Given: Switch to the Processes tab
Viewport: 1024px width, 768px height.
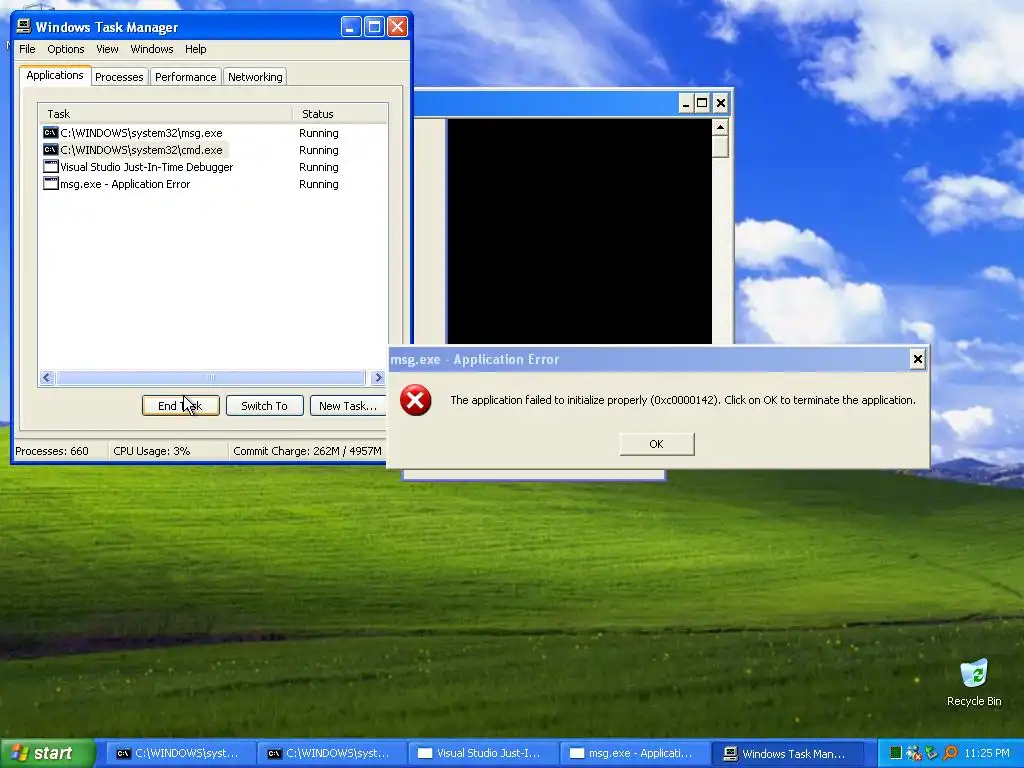Looking at the screenshot, I should [119, 76].
